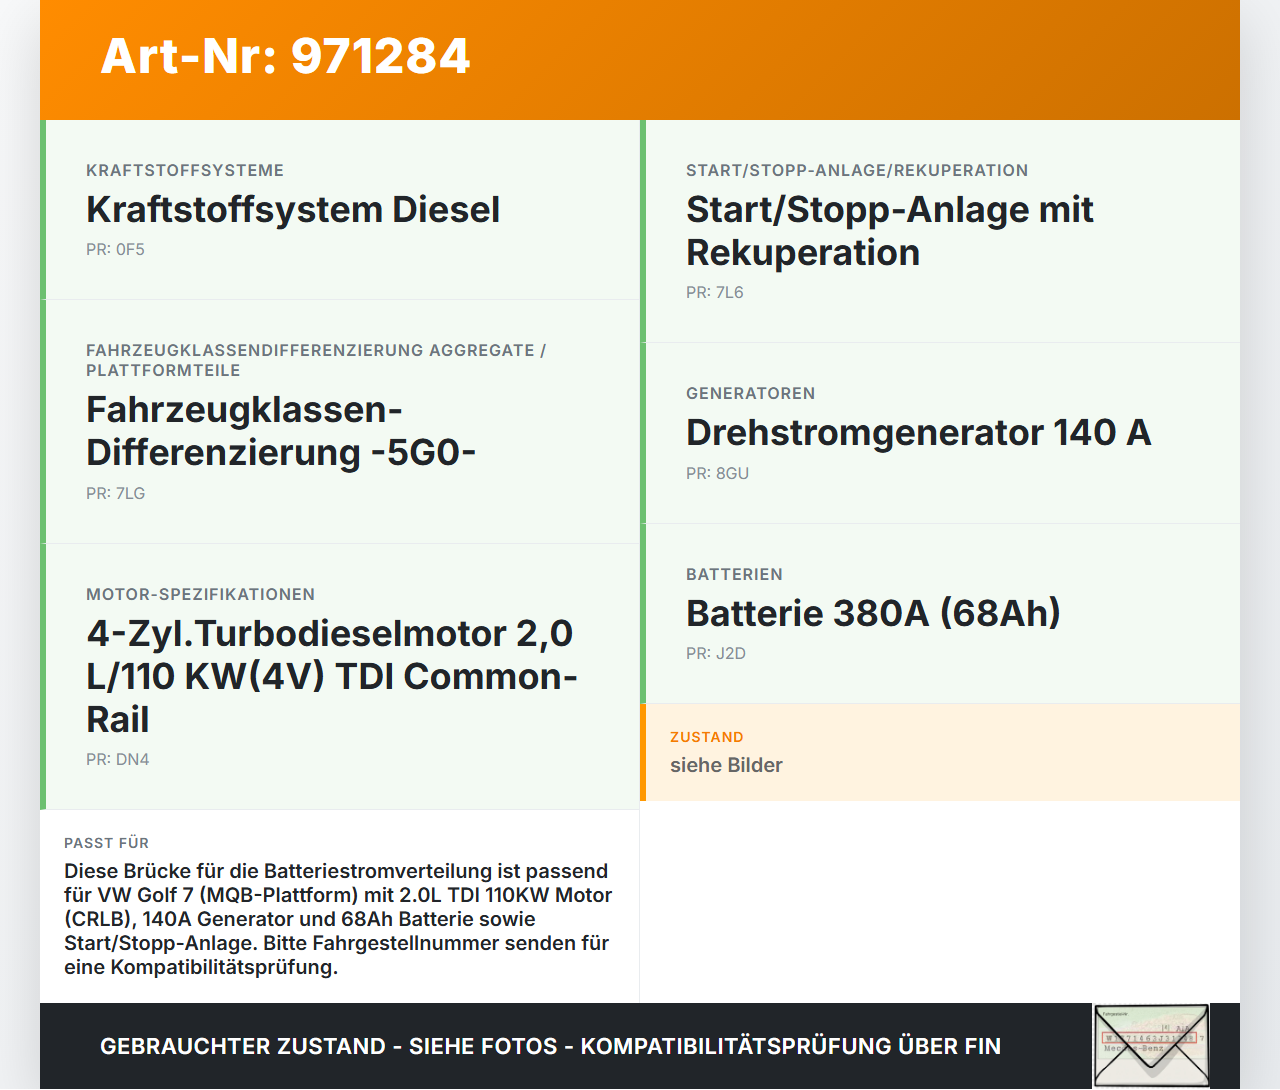Toggle the green bar beside Kraftstoffsysteme
This screenshot has width=1280, height=1090.
(x=41, y=210)
